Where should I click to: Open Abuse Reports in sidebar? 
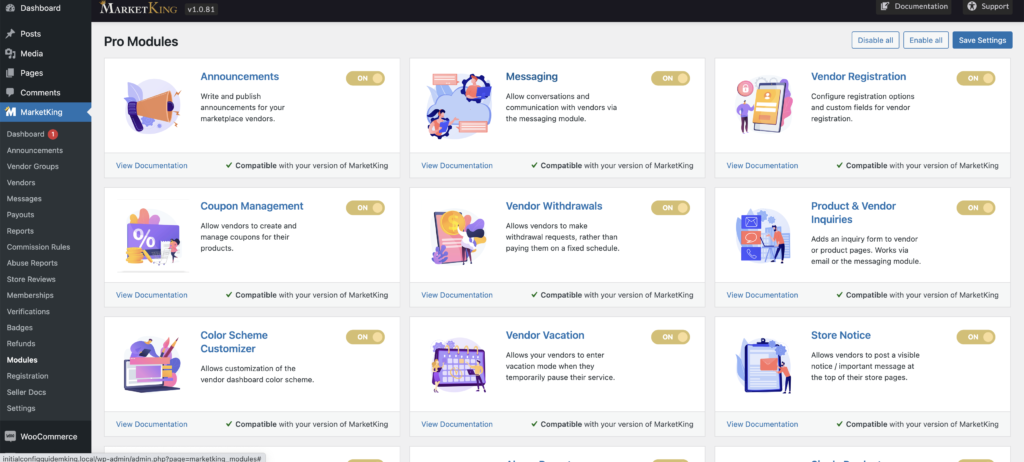point(32,263)
